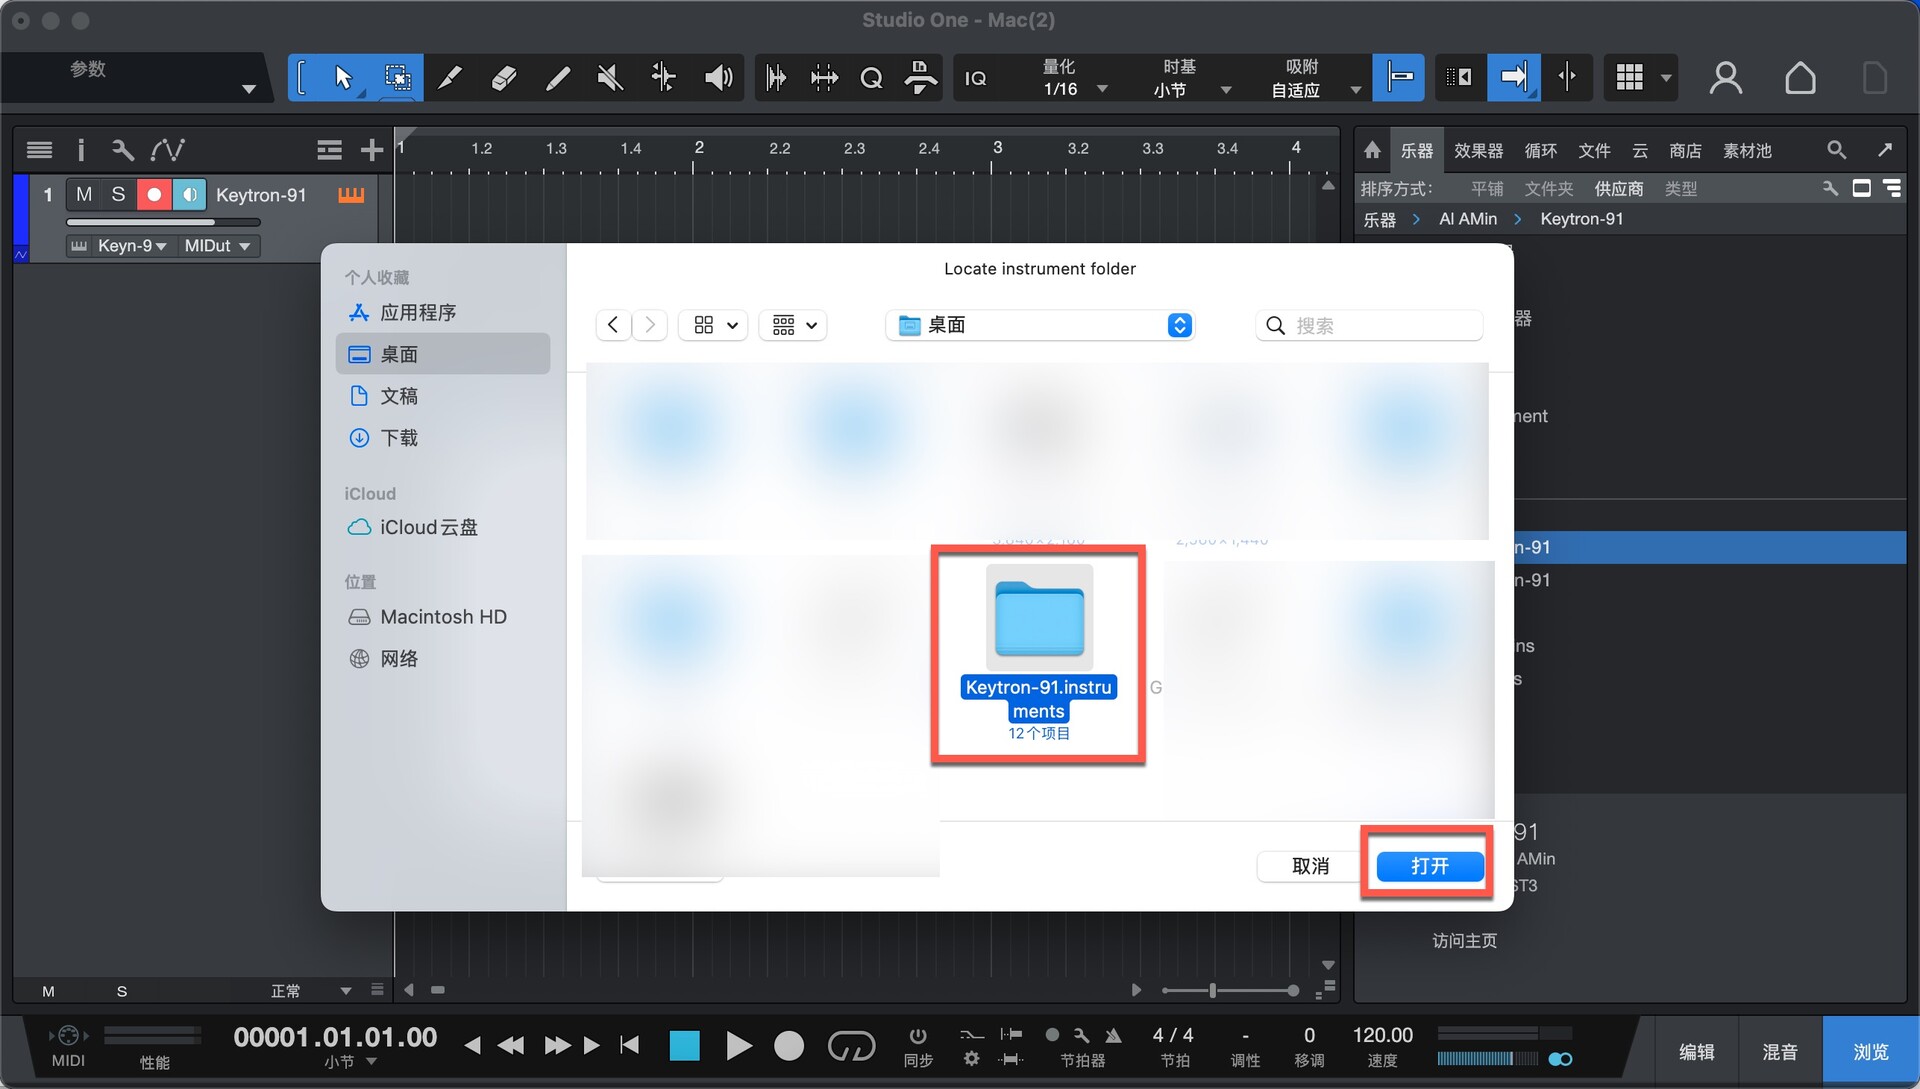Toggle record arm on Keytron-91 track
The height and width of the screenshot is (1089, 1920).
pos(154,194)
